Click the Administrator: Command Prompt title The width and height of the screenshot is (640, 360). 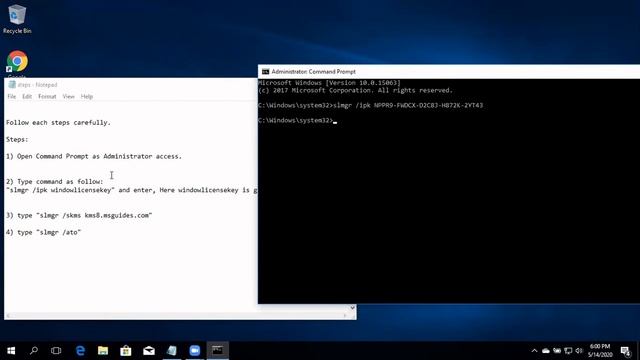[313, 71]
